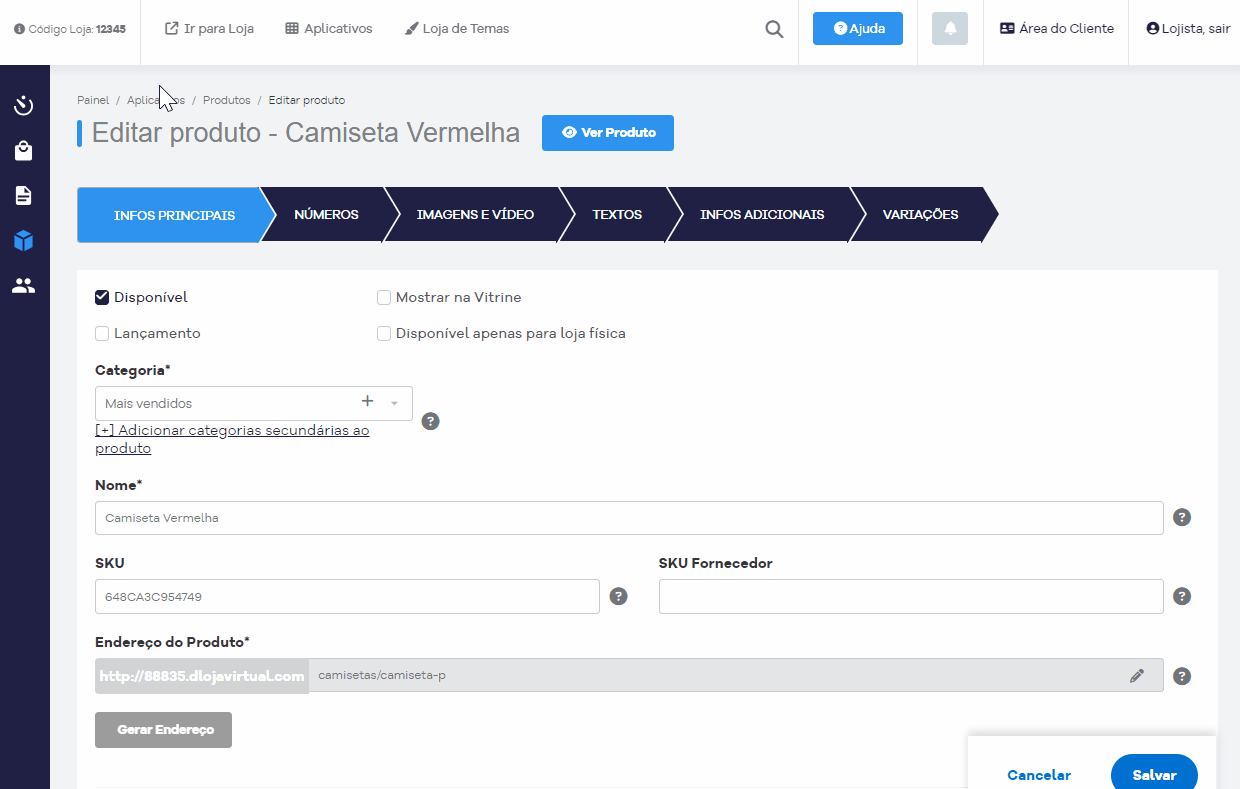Expand the Categoria dropdown arrow

[x=394, y=404]
